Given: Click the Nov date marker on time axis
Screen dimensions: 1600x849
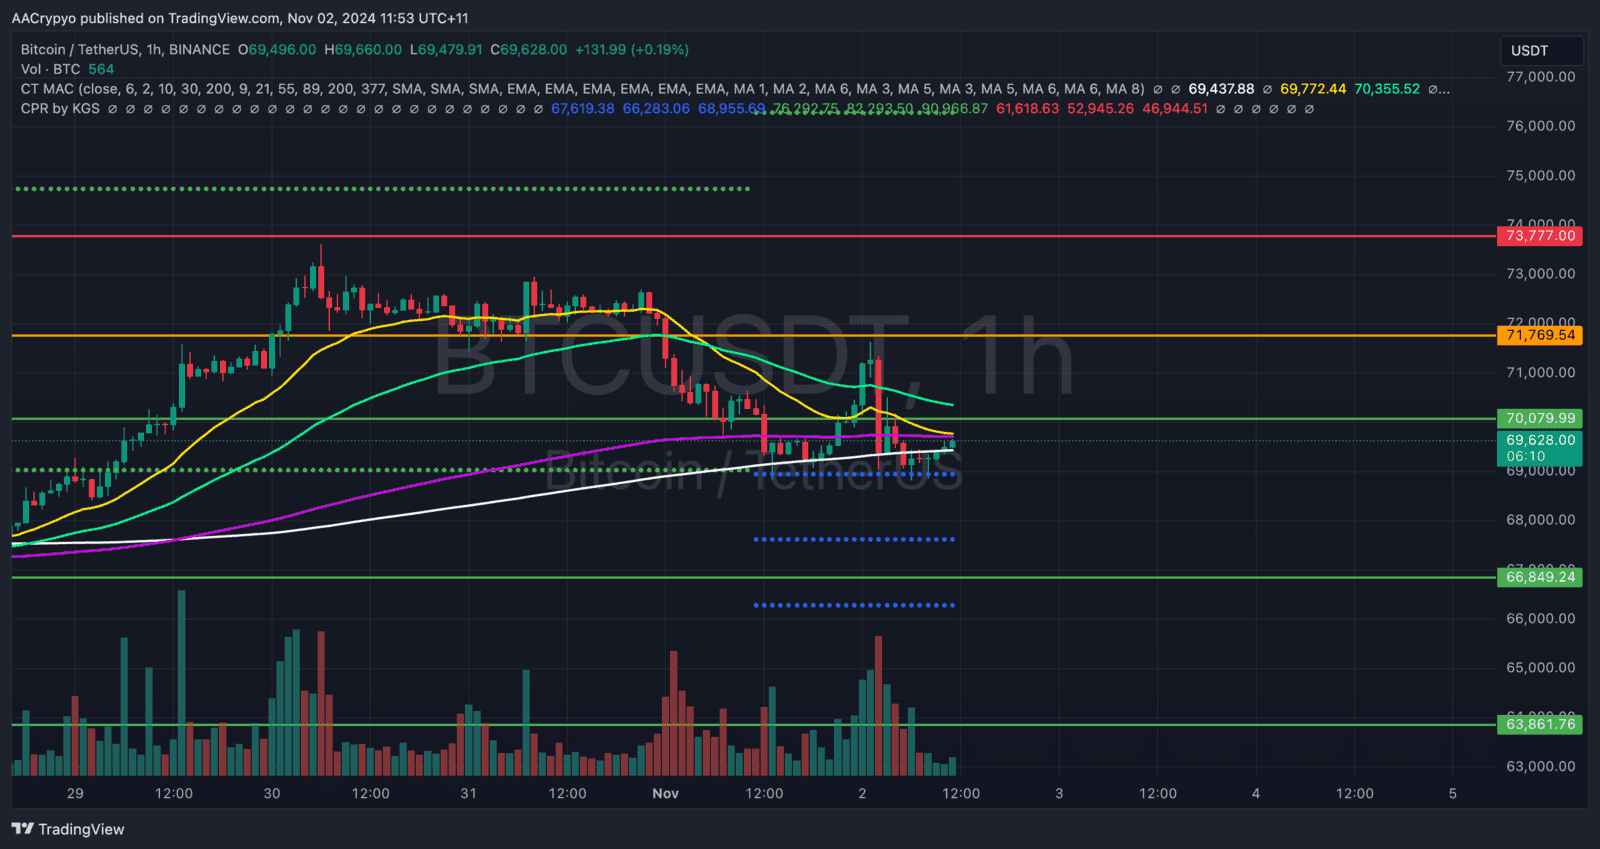Looking at the screenshot, I should (x=665, y=793).
